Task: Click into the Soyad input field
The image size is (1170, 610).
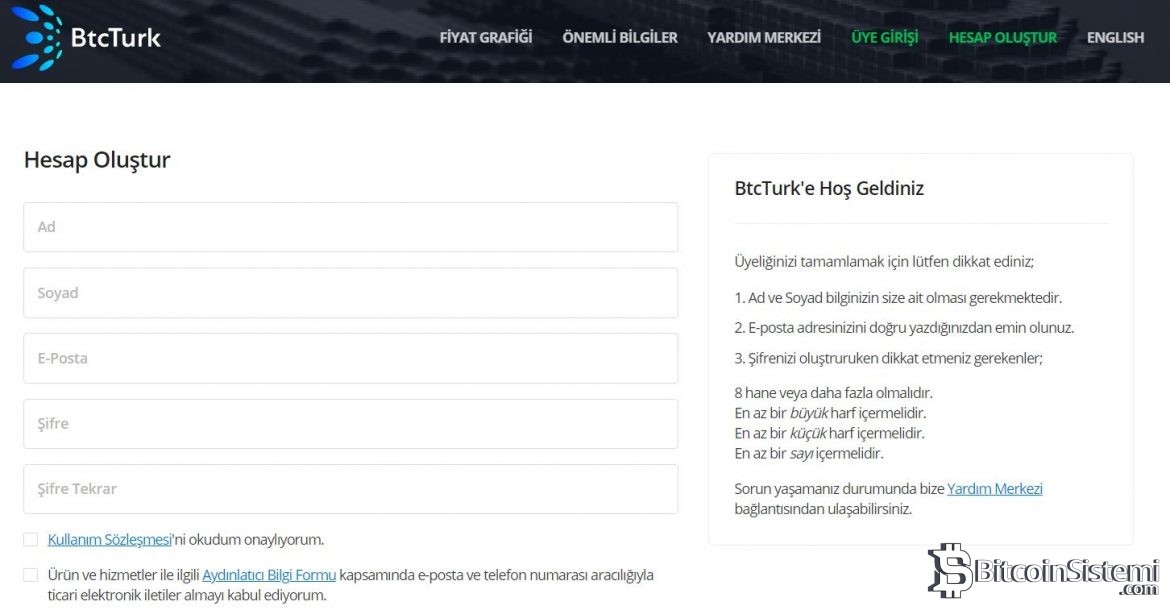Action: click(350, 293)
